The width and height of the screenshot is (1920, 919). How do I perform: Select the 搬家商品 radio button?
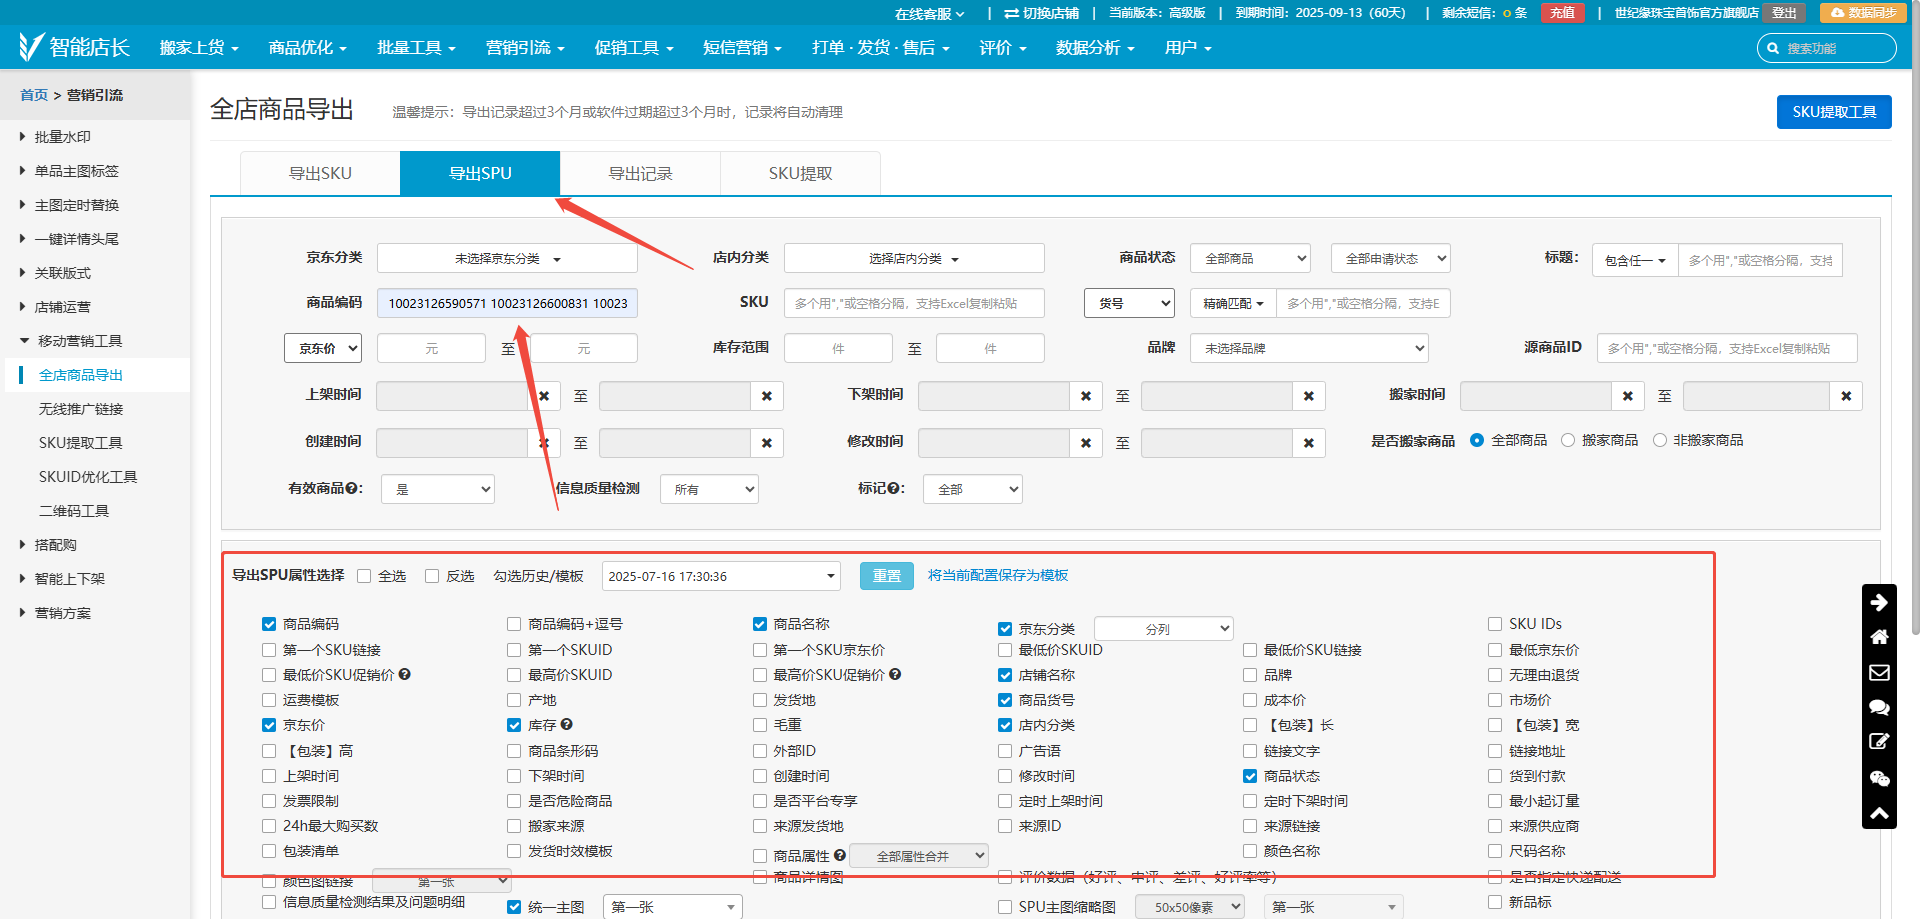coord(1568,440)
